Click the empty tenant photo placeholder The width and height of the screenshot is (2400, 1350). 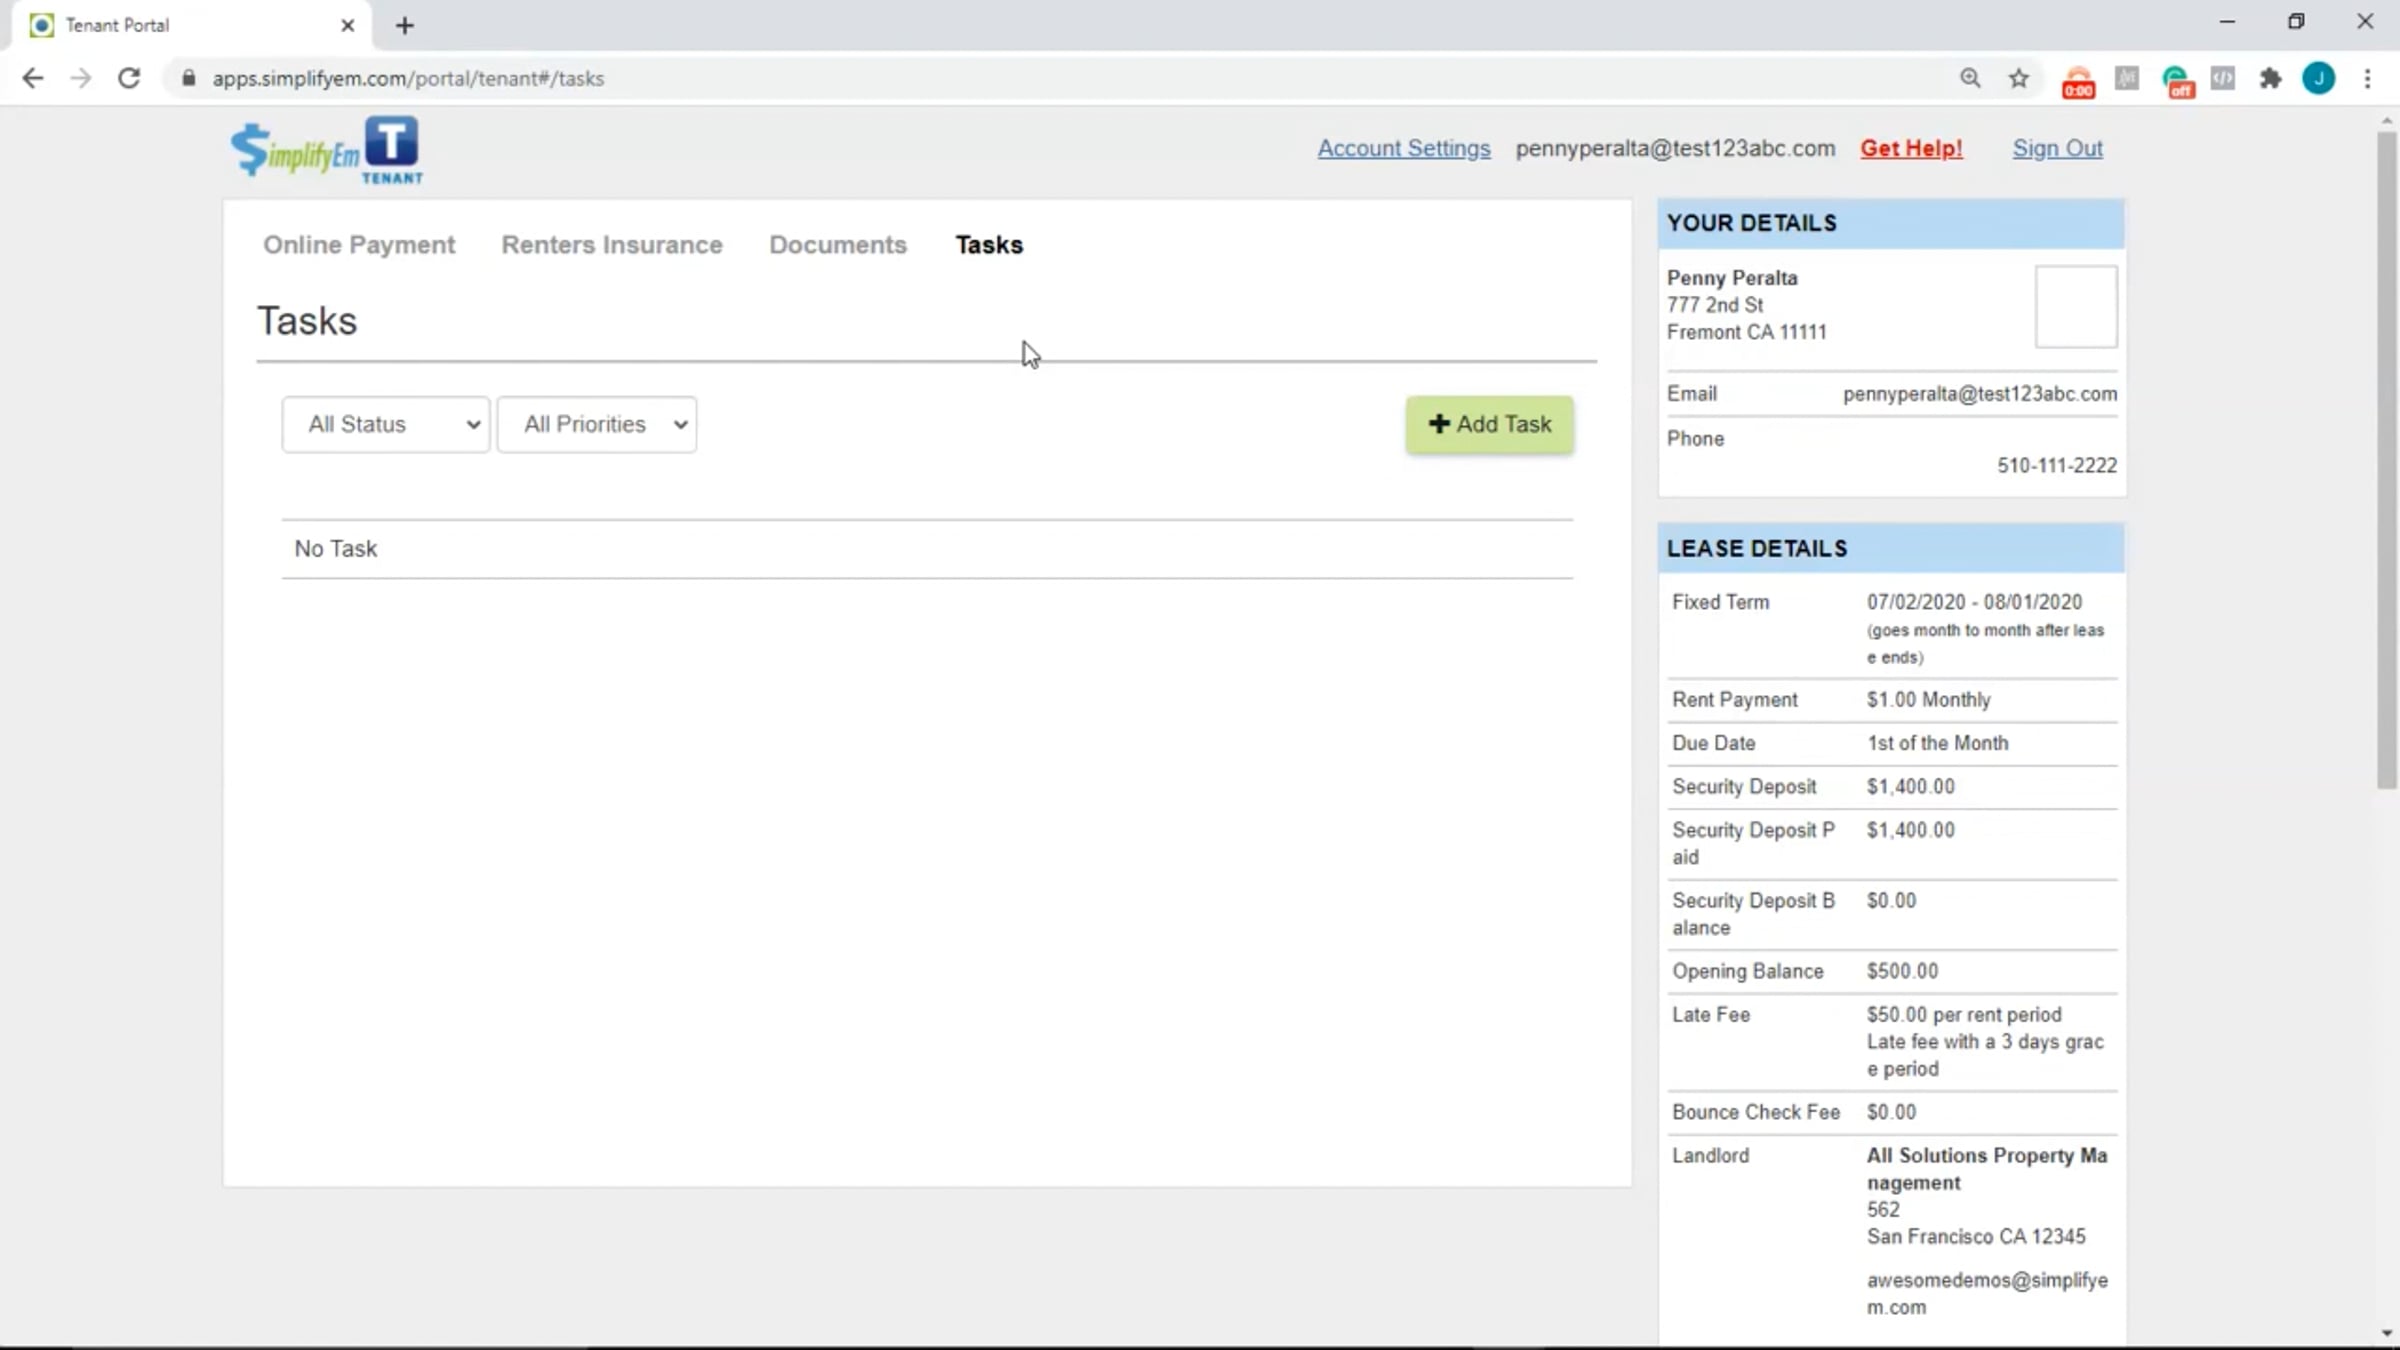[x=2076, y=306]
